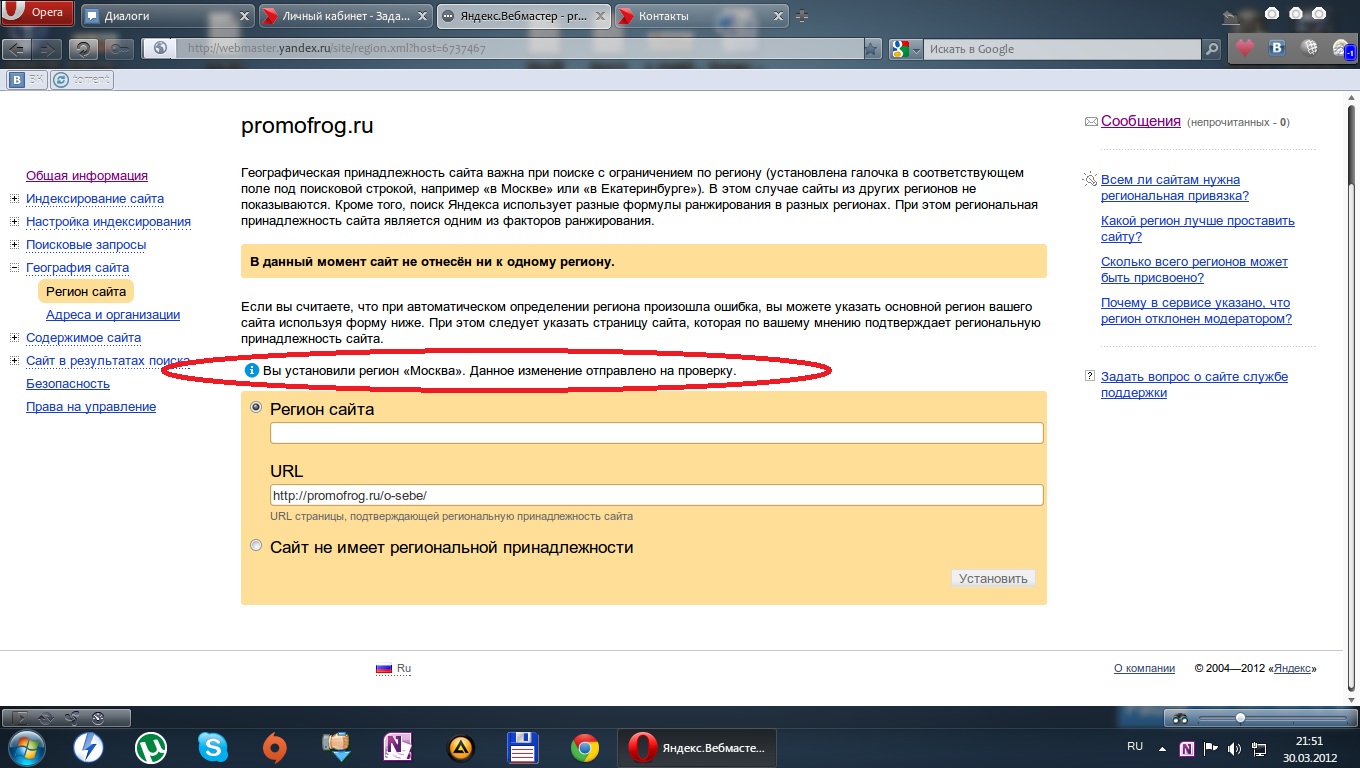The width and height of the screenshot is (1360, 768).
Task: Expand the Поисковые запросы section
Action: pos(15,245)
